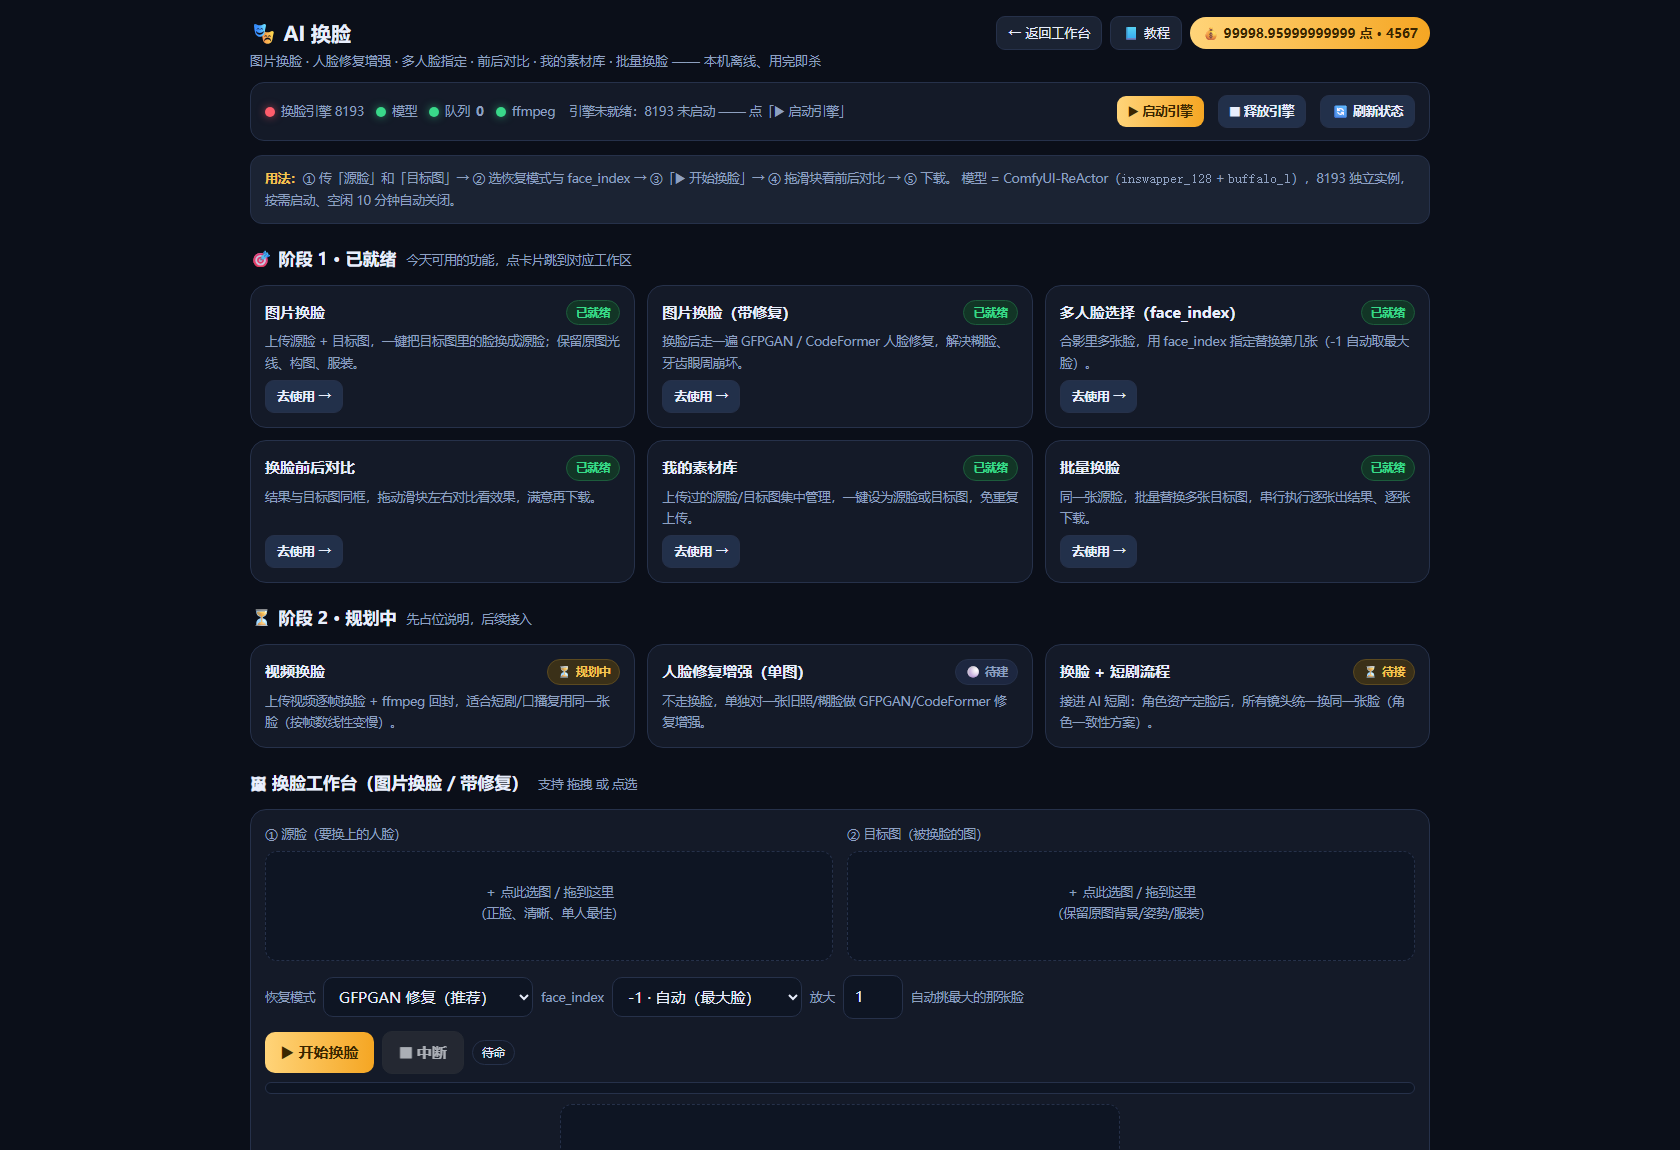
Task: Click the 自动挑最大的那张脸 hint text
Action: pos(967,997)
